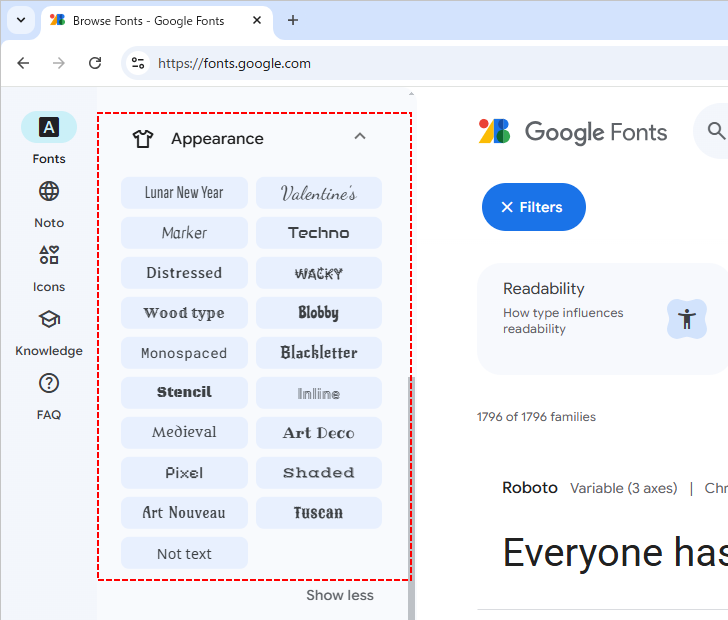Toggle the Wacky filter chip
Viewport: 728px width, 620px height.
point(319,273)
